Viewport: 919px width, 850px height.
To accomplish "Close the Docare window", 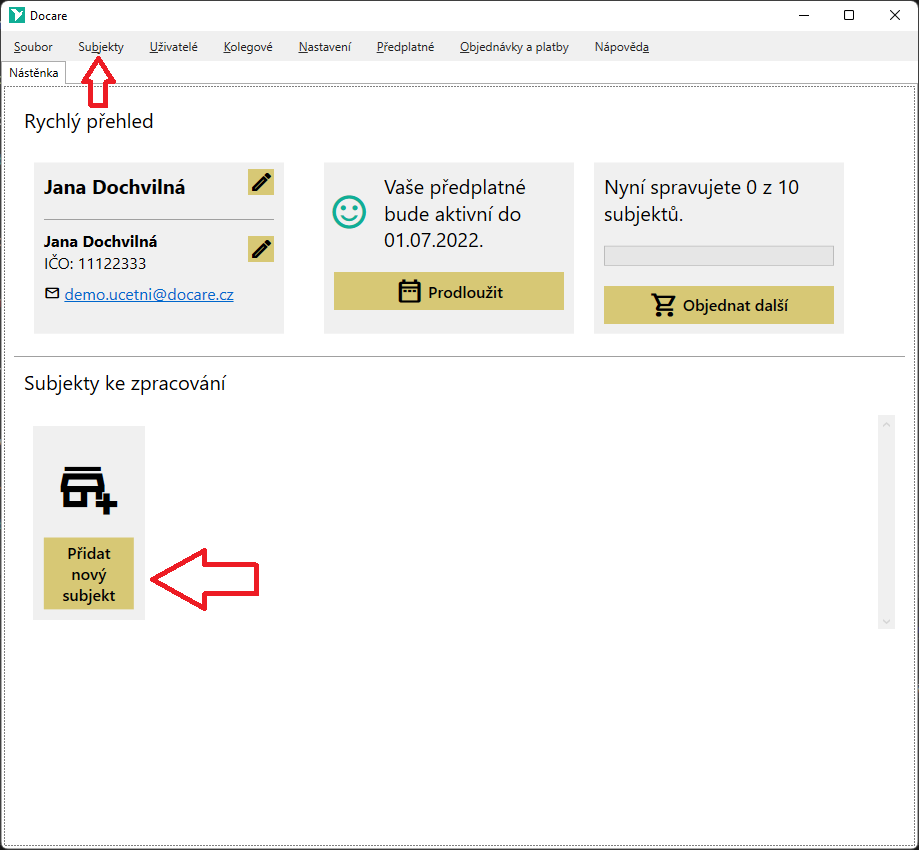I will click(895, 15).
